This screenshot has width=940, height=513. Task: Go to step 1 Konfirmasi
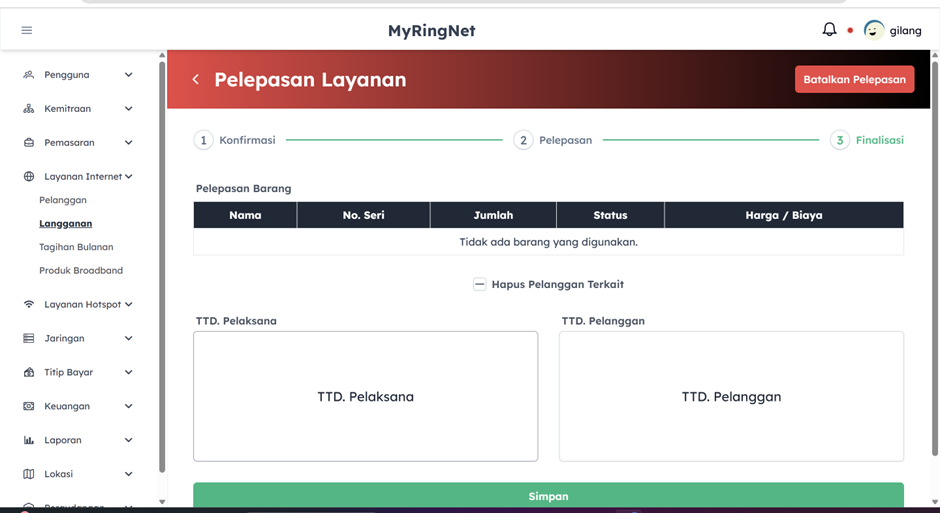point(204,140)
